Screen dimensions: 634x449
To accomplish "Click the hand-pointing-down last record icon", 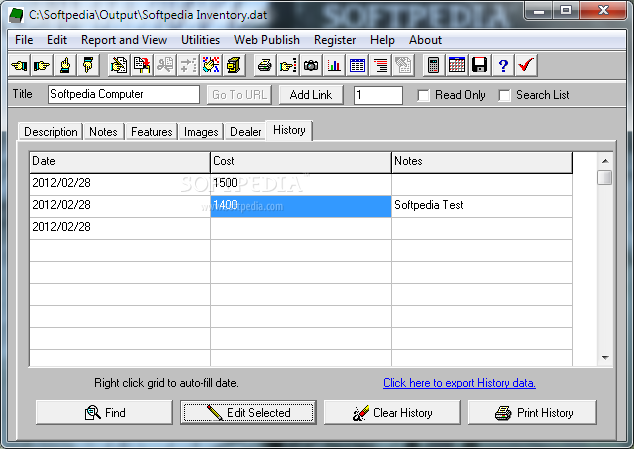I will (88, 65).
